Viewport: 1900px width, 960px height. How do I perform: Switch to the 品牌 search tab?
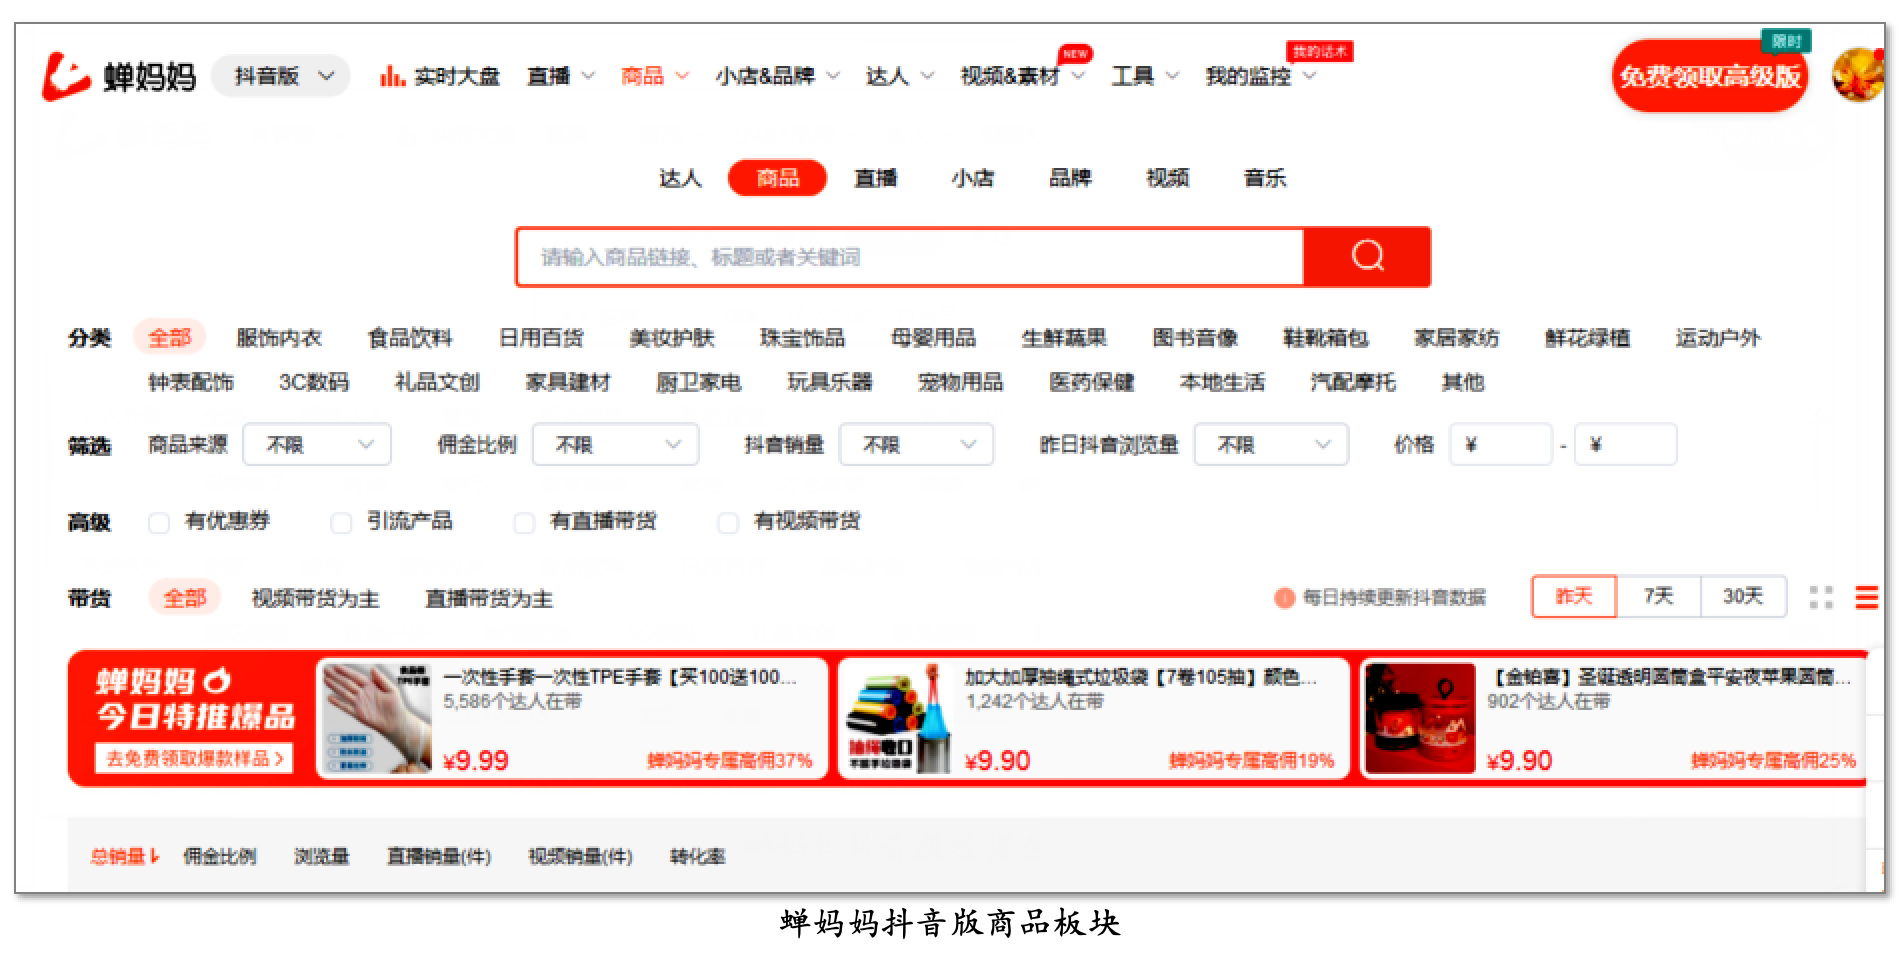click(x=1069, y=178)
